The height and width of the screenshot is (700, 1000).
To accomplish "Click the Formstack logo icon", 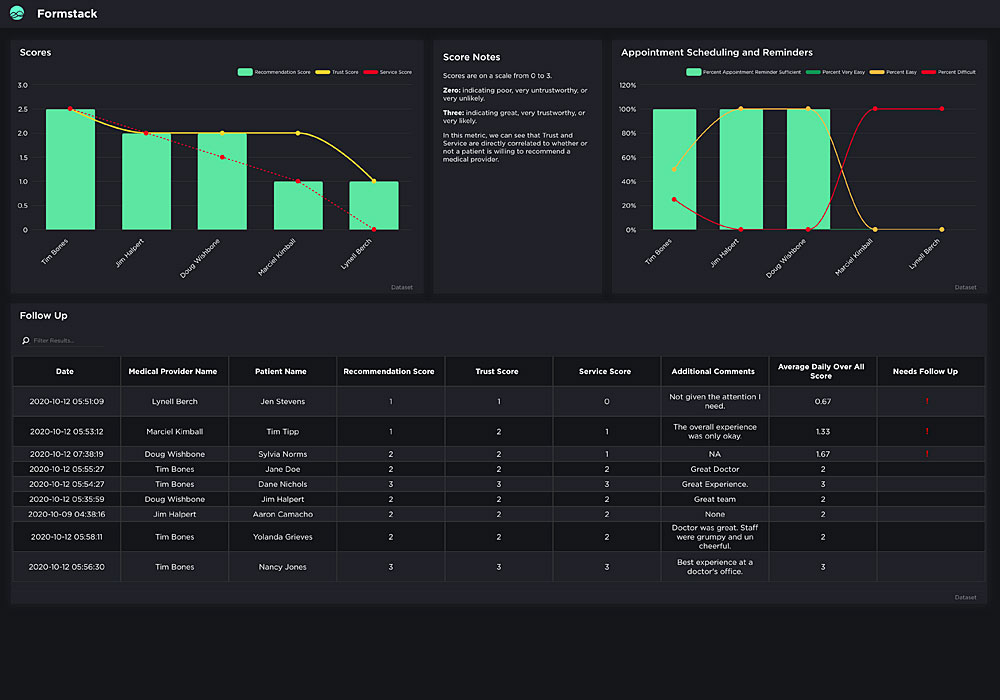I will [17, 13].
